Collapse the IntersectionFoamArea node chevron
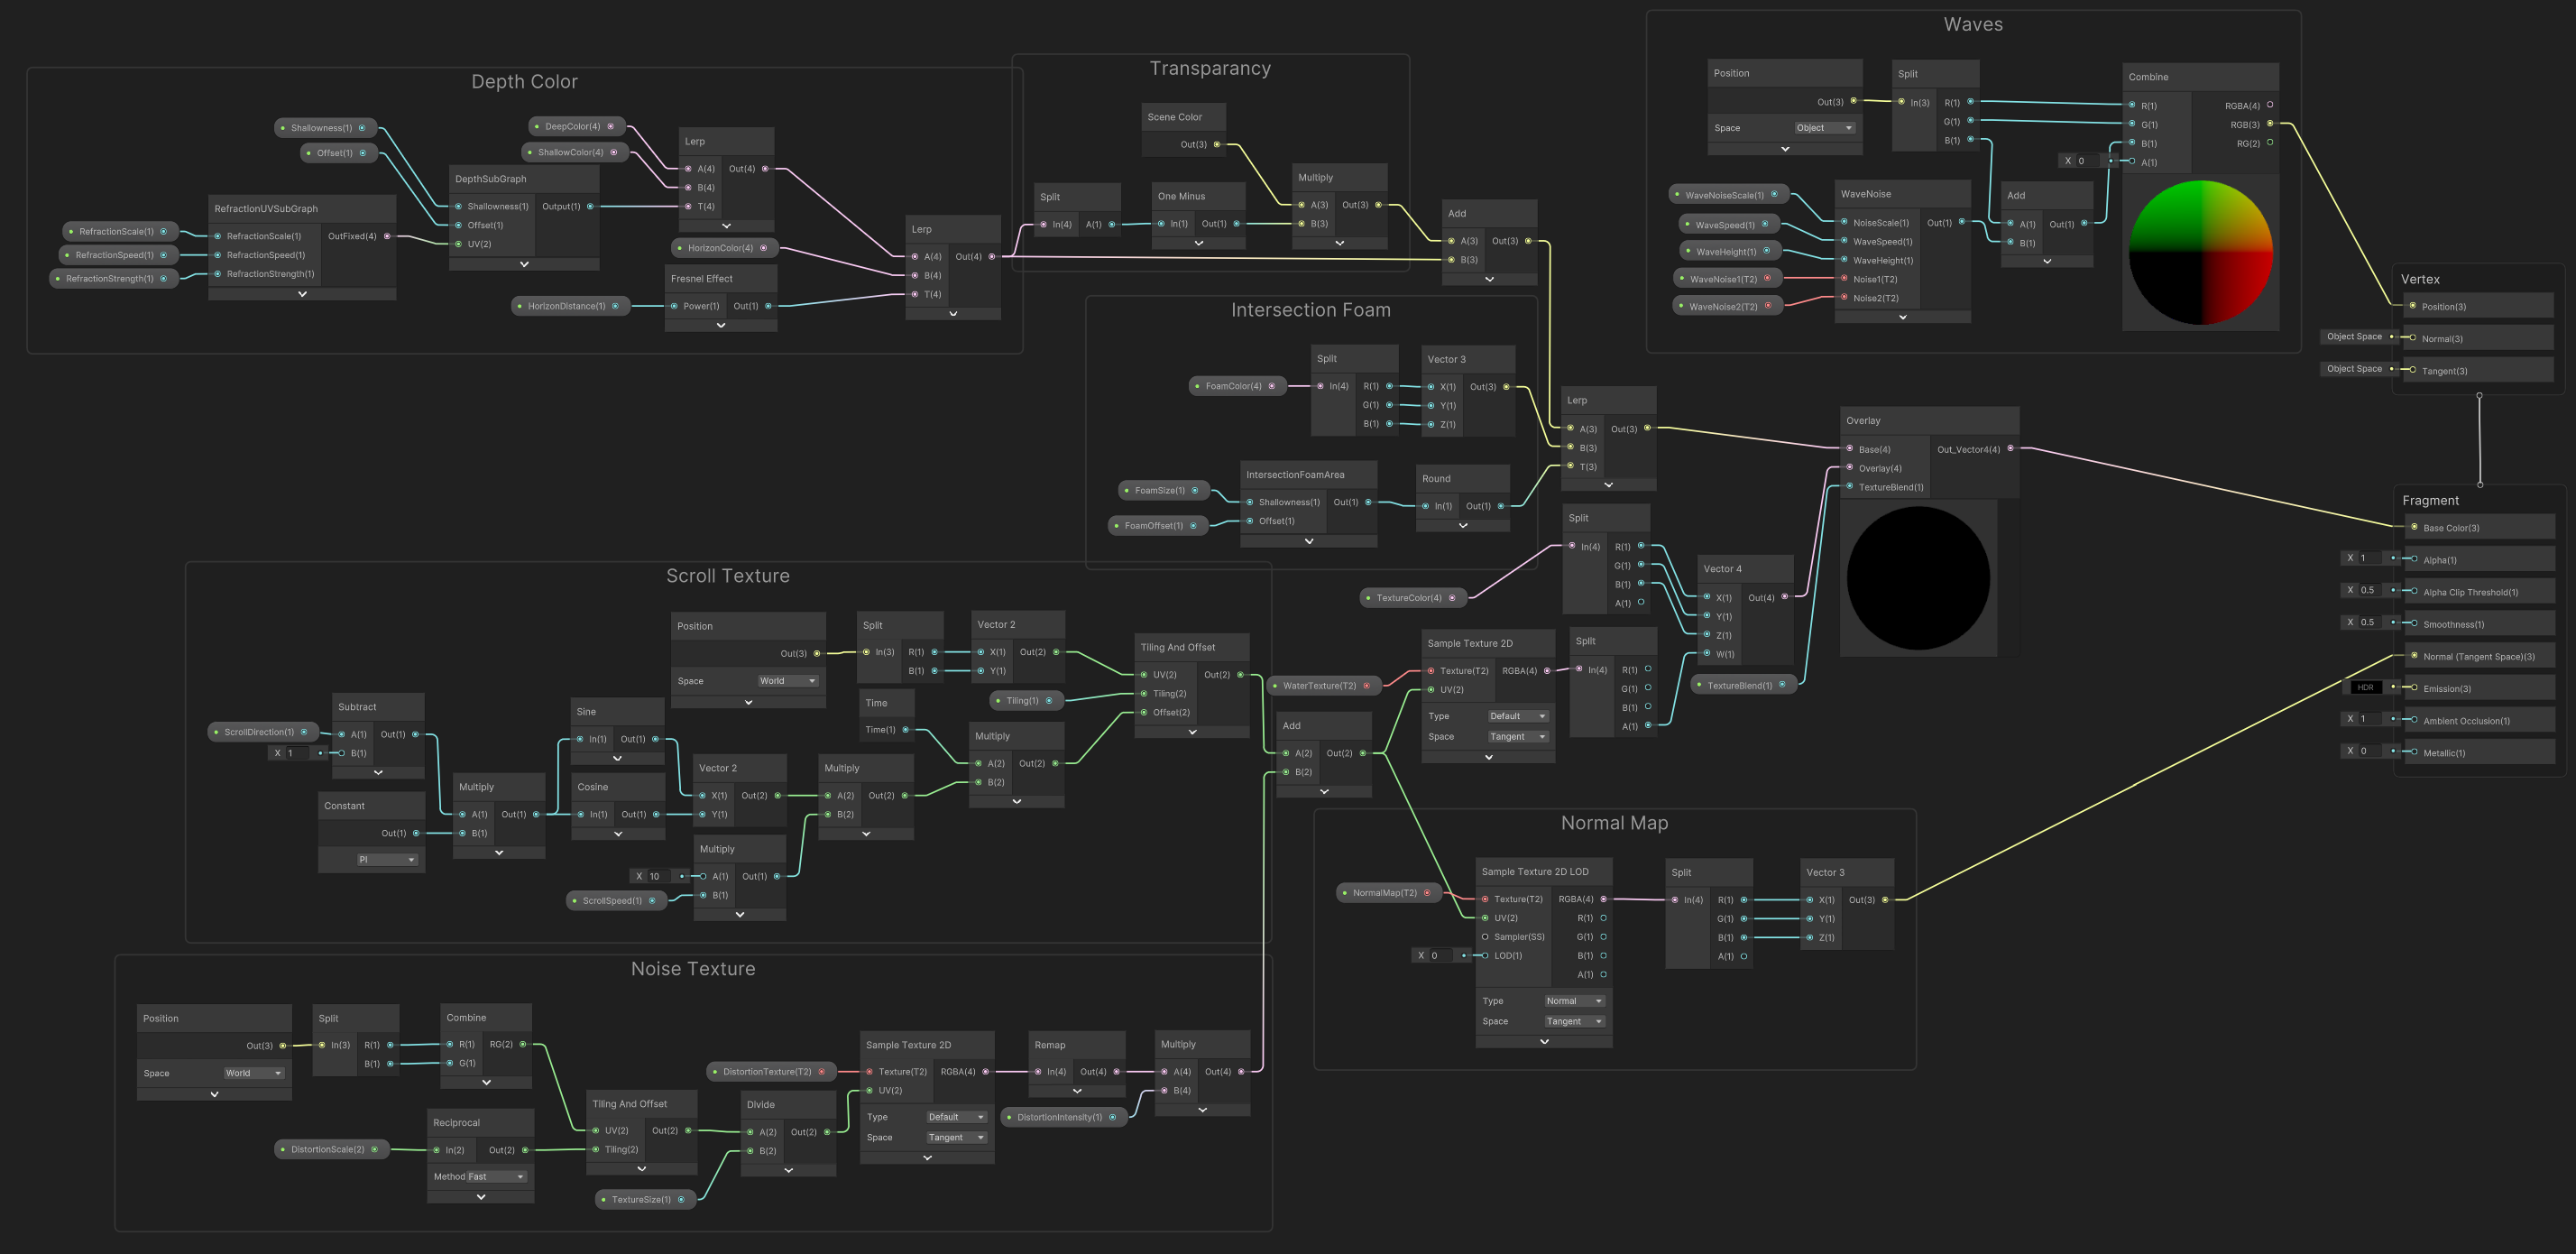The image size is (2576, 1254). tap(1308, 541)
